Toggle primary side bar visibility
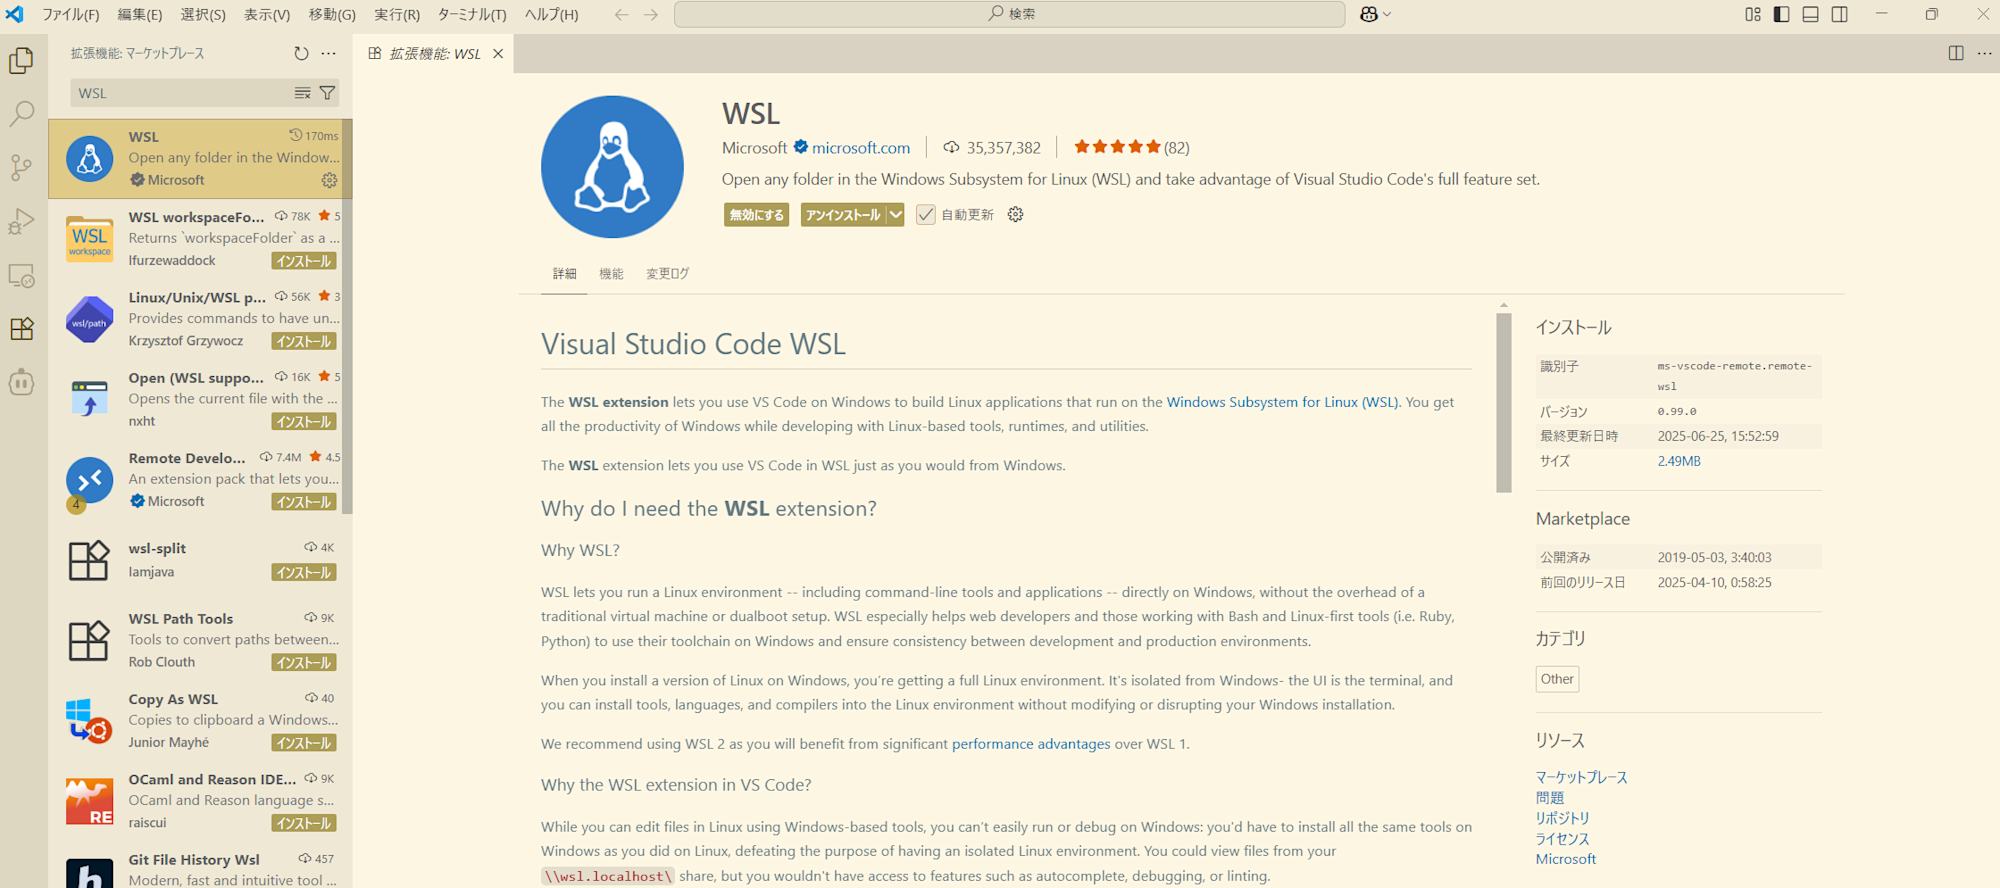The width and height of the screenshot is (2000, 888). tap(1782, 14)
